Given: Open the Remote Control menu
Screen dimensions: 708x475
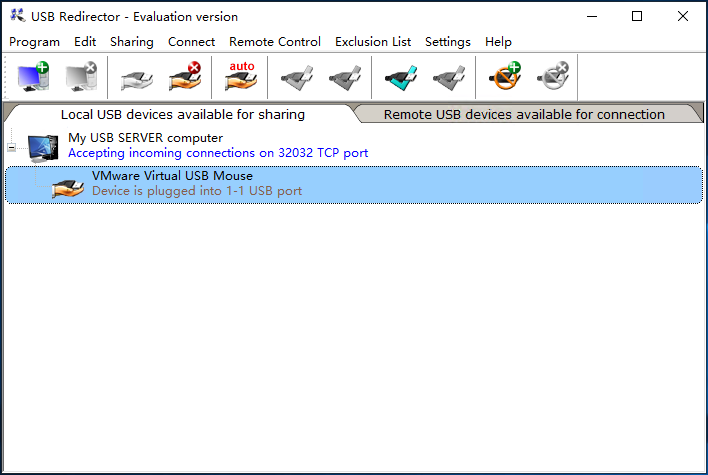Looking at the screenshot, I should [275, 42].
